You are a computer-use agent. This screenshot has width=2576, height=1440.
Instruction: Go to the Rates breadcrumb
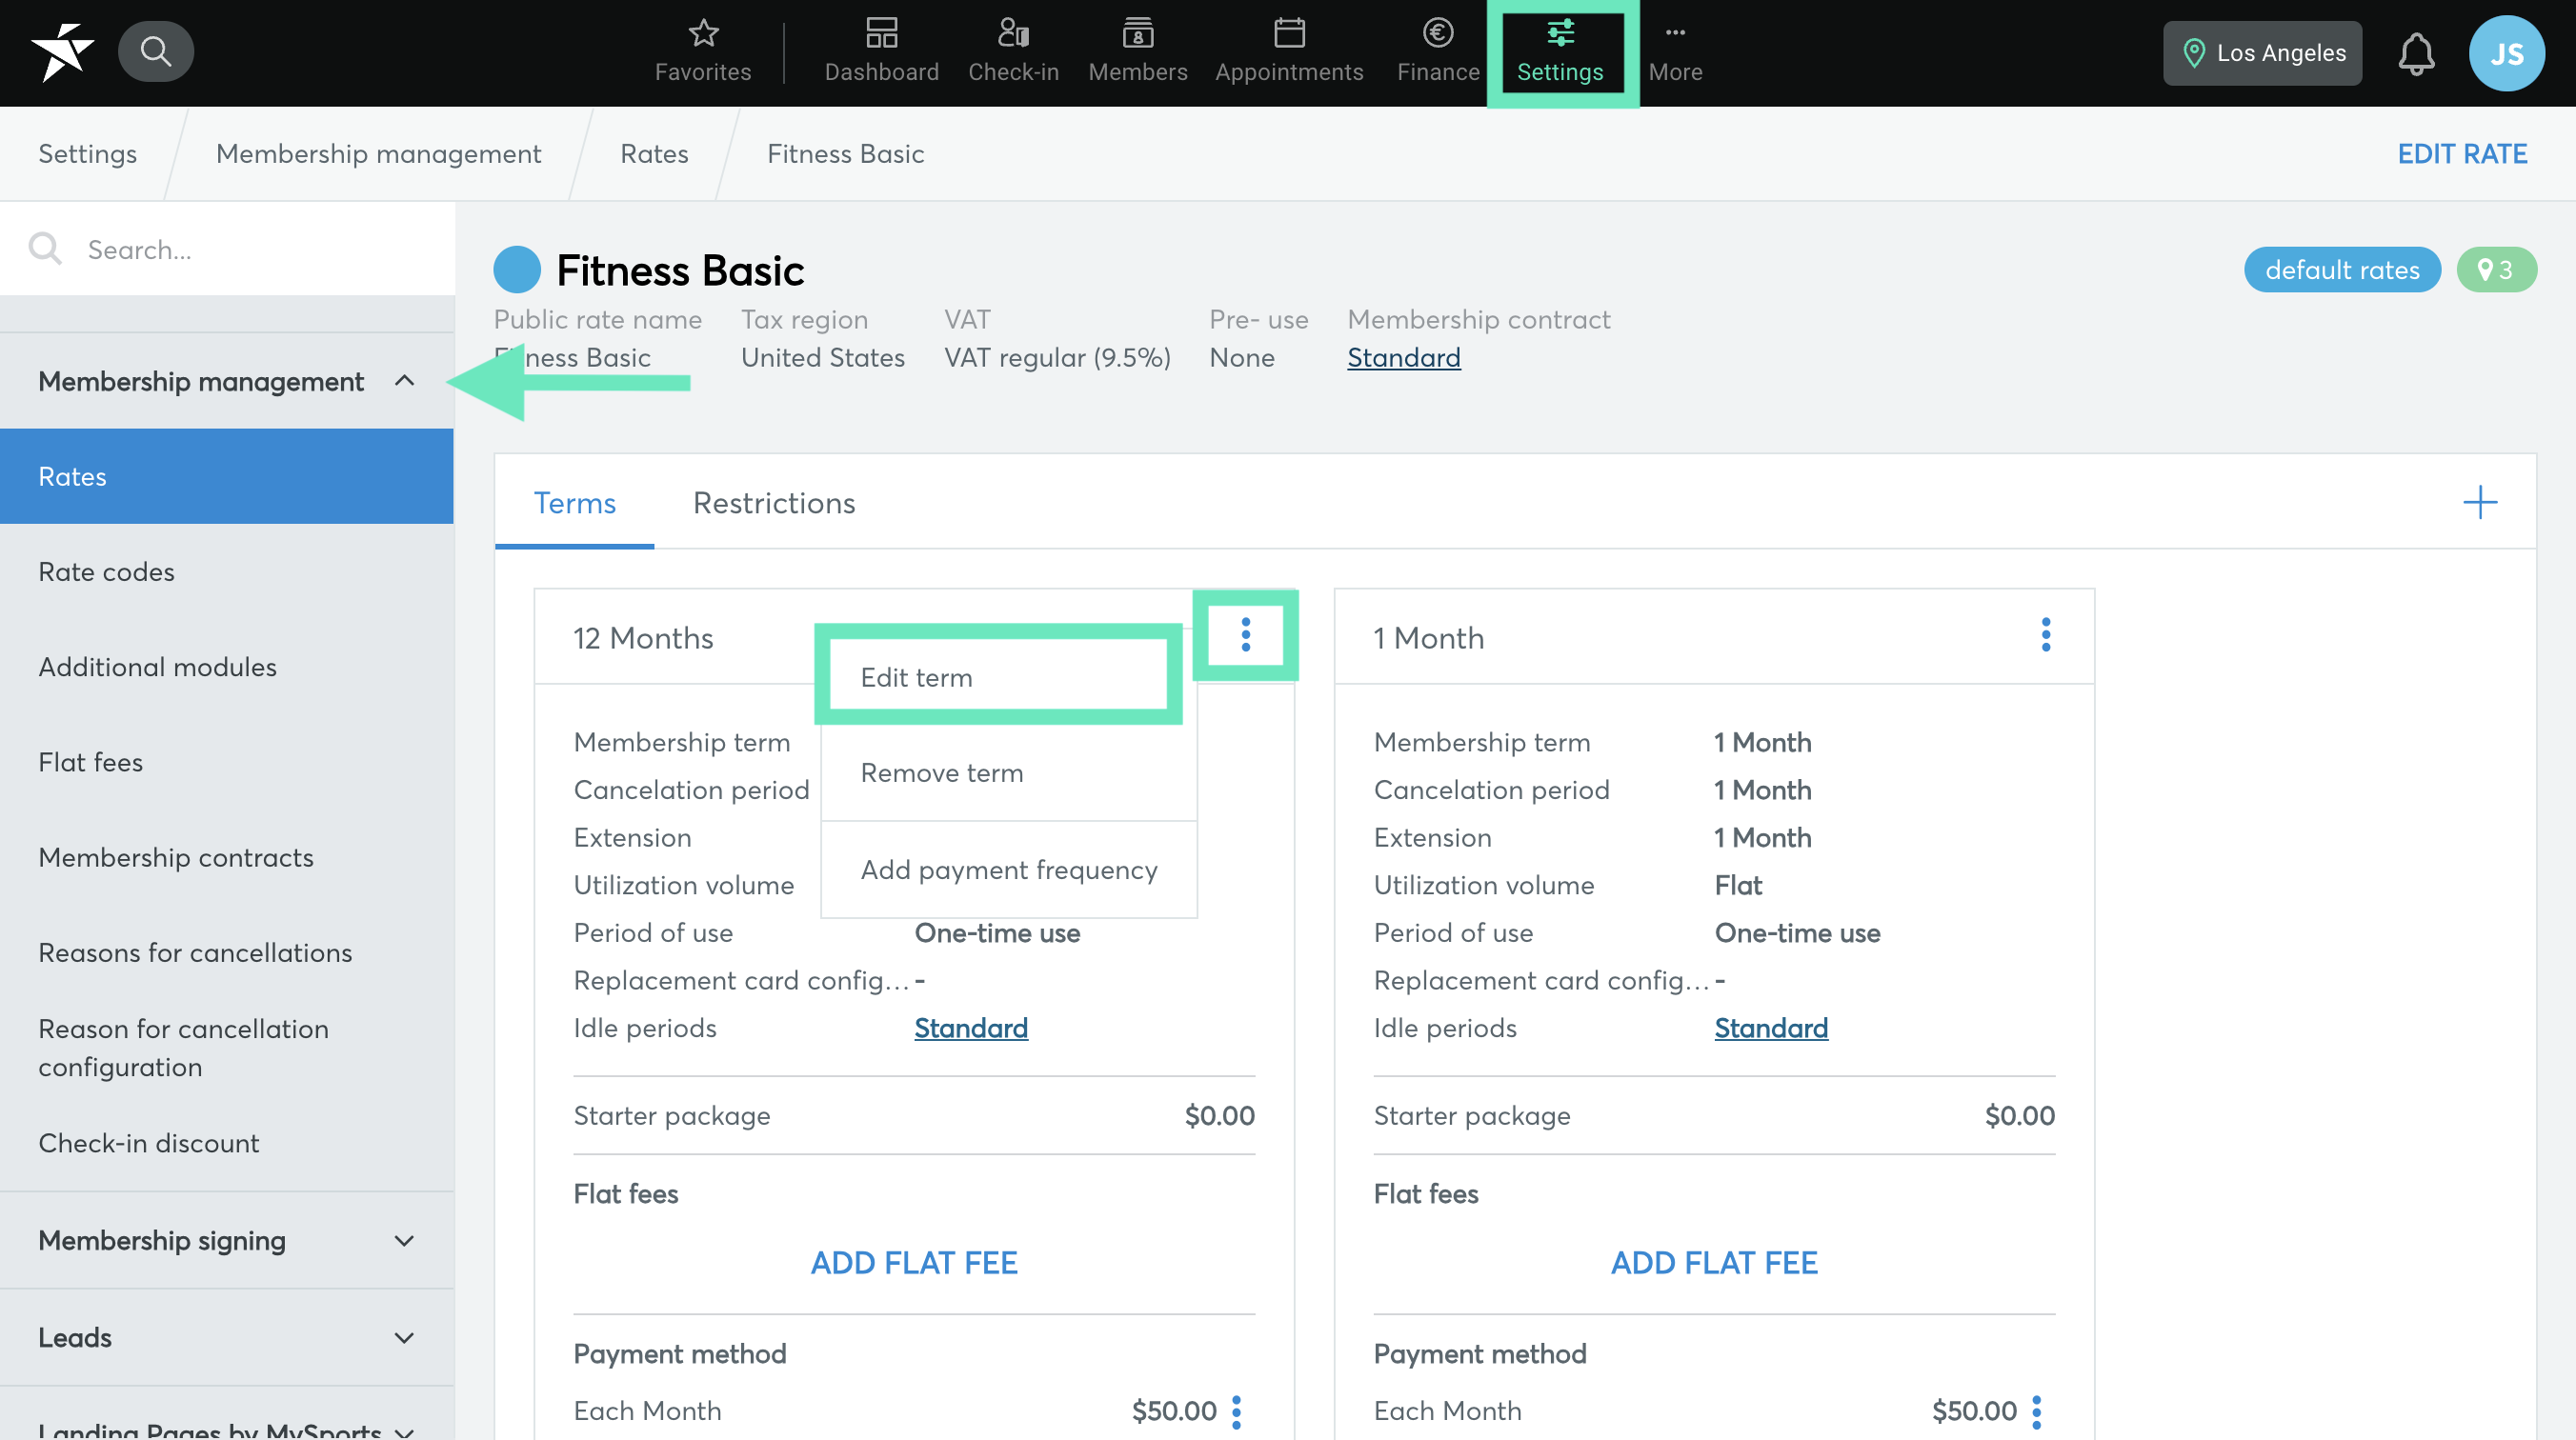(x=654, y=153)
